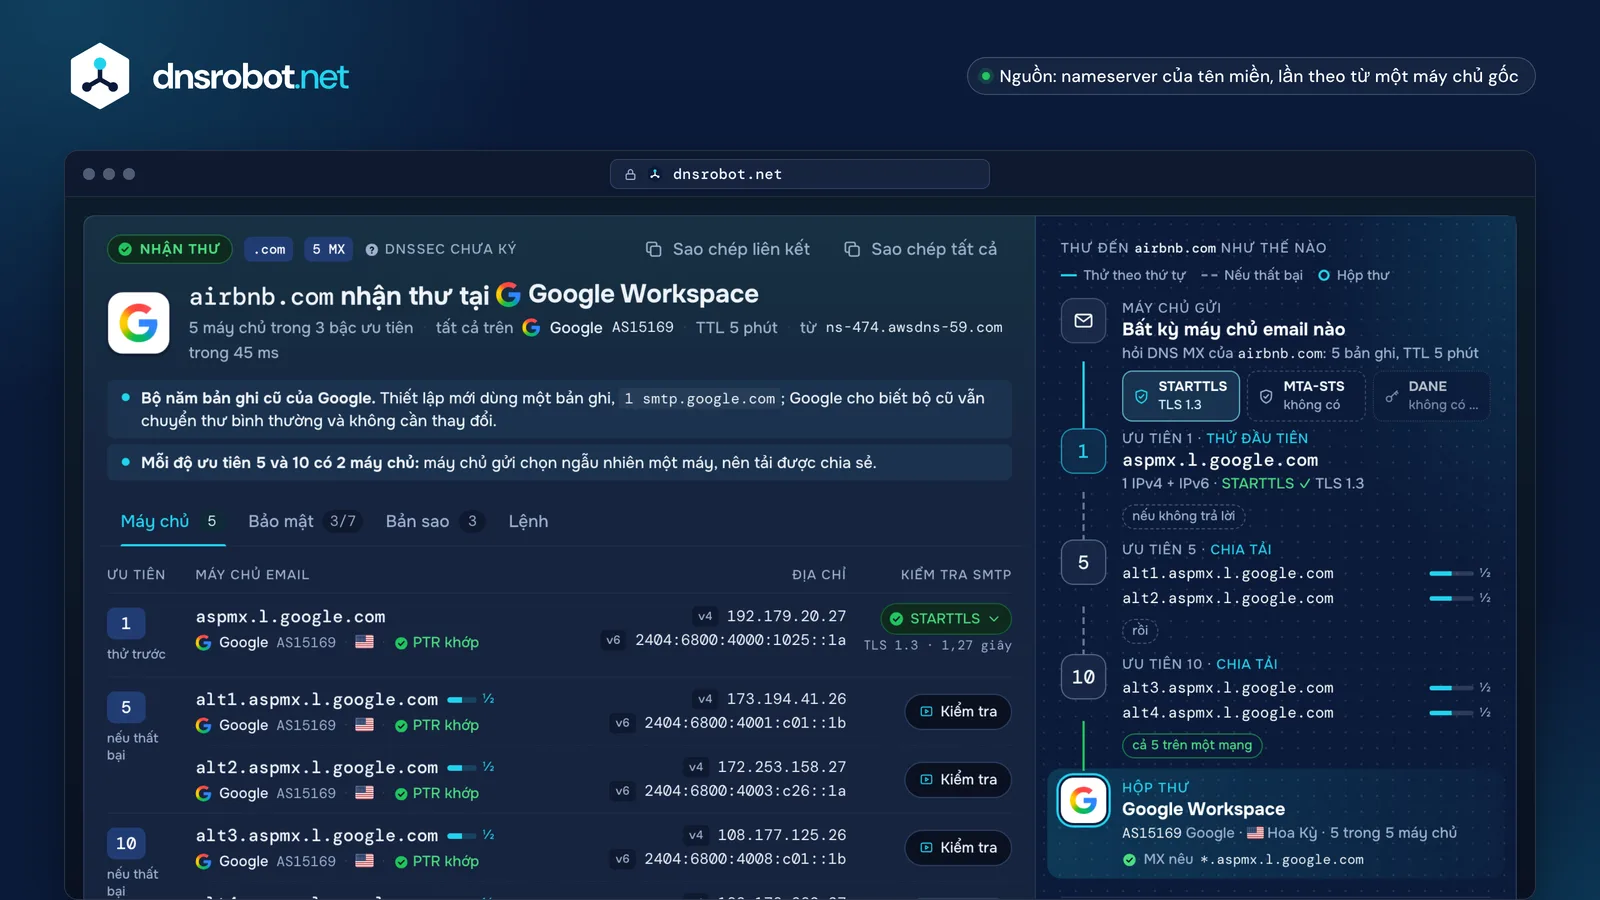The width and height of the screenshot is (1600, 900).
Task: Click the Sao chép liên kết button
Action: 728,249
